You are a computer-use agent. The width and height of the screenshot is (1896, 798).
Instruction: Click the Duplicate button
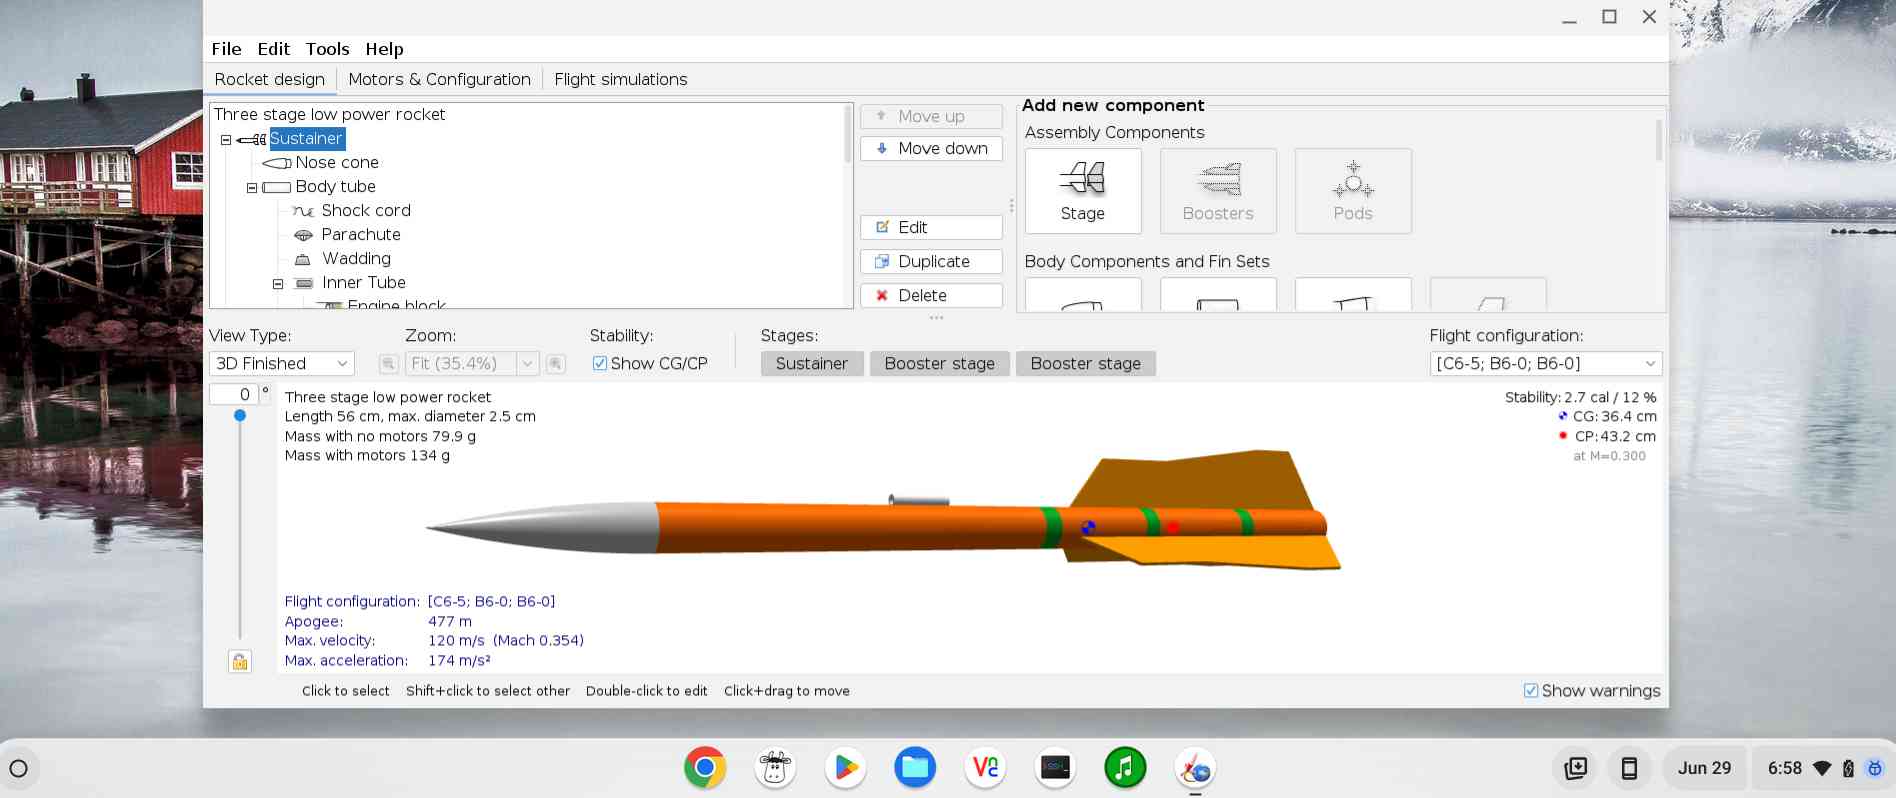pos(931,262)
